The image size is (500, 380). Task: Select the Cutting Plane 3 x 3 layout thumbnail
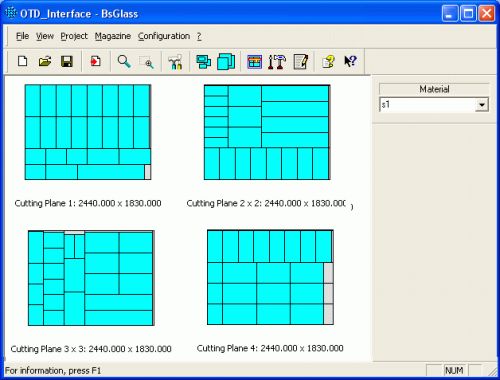(91, 278)
